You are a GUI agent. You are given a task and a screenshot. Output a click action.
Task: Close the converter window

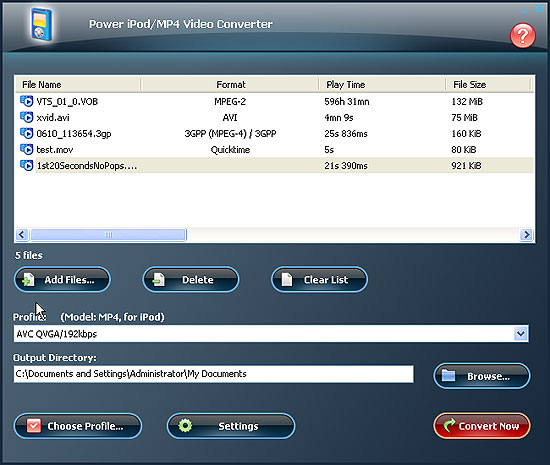click(539, 9)
